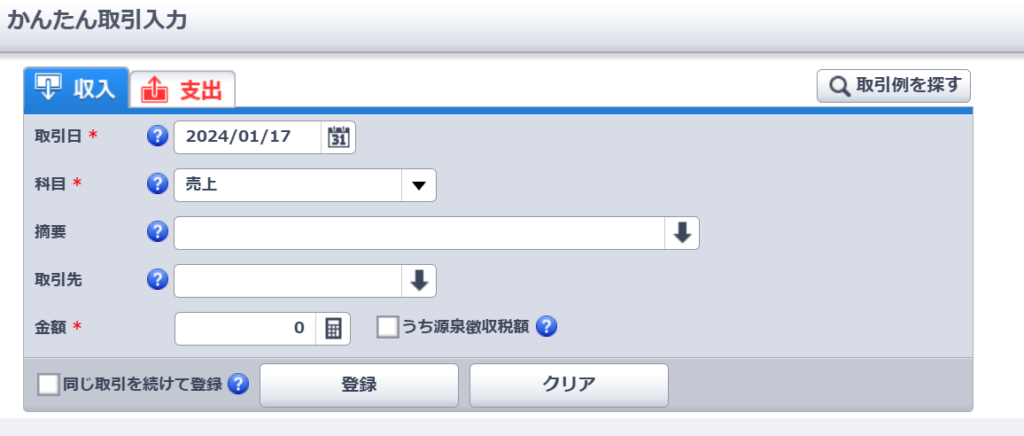The image size is (1024, 436).
Task: Open the calculator icon beside 金額
Action: click(x=334, y=328)
